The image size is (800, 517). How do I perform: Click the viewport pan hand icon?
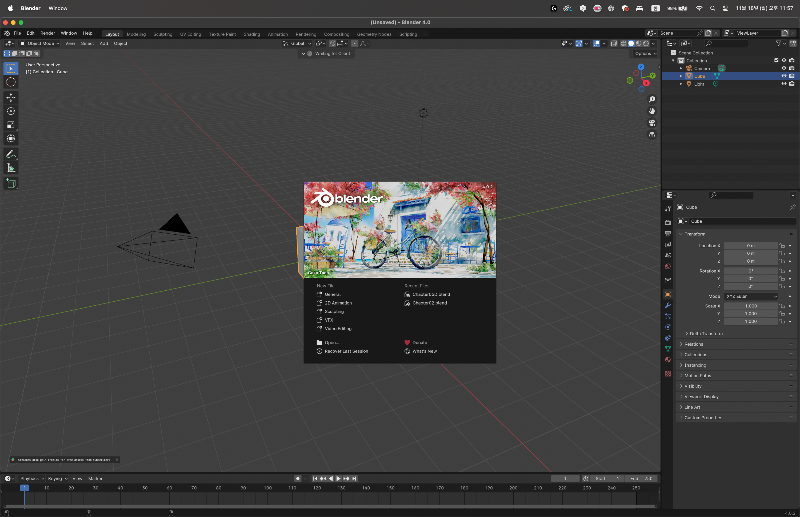652,111
